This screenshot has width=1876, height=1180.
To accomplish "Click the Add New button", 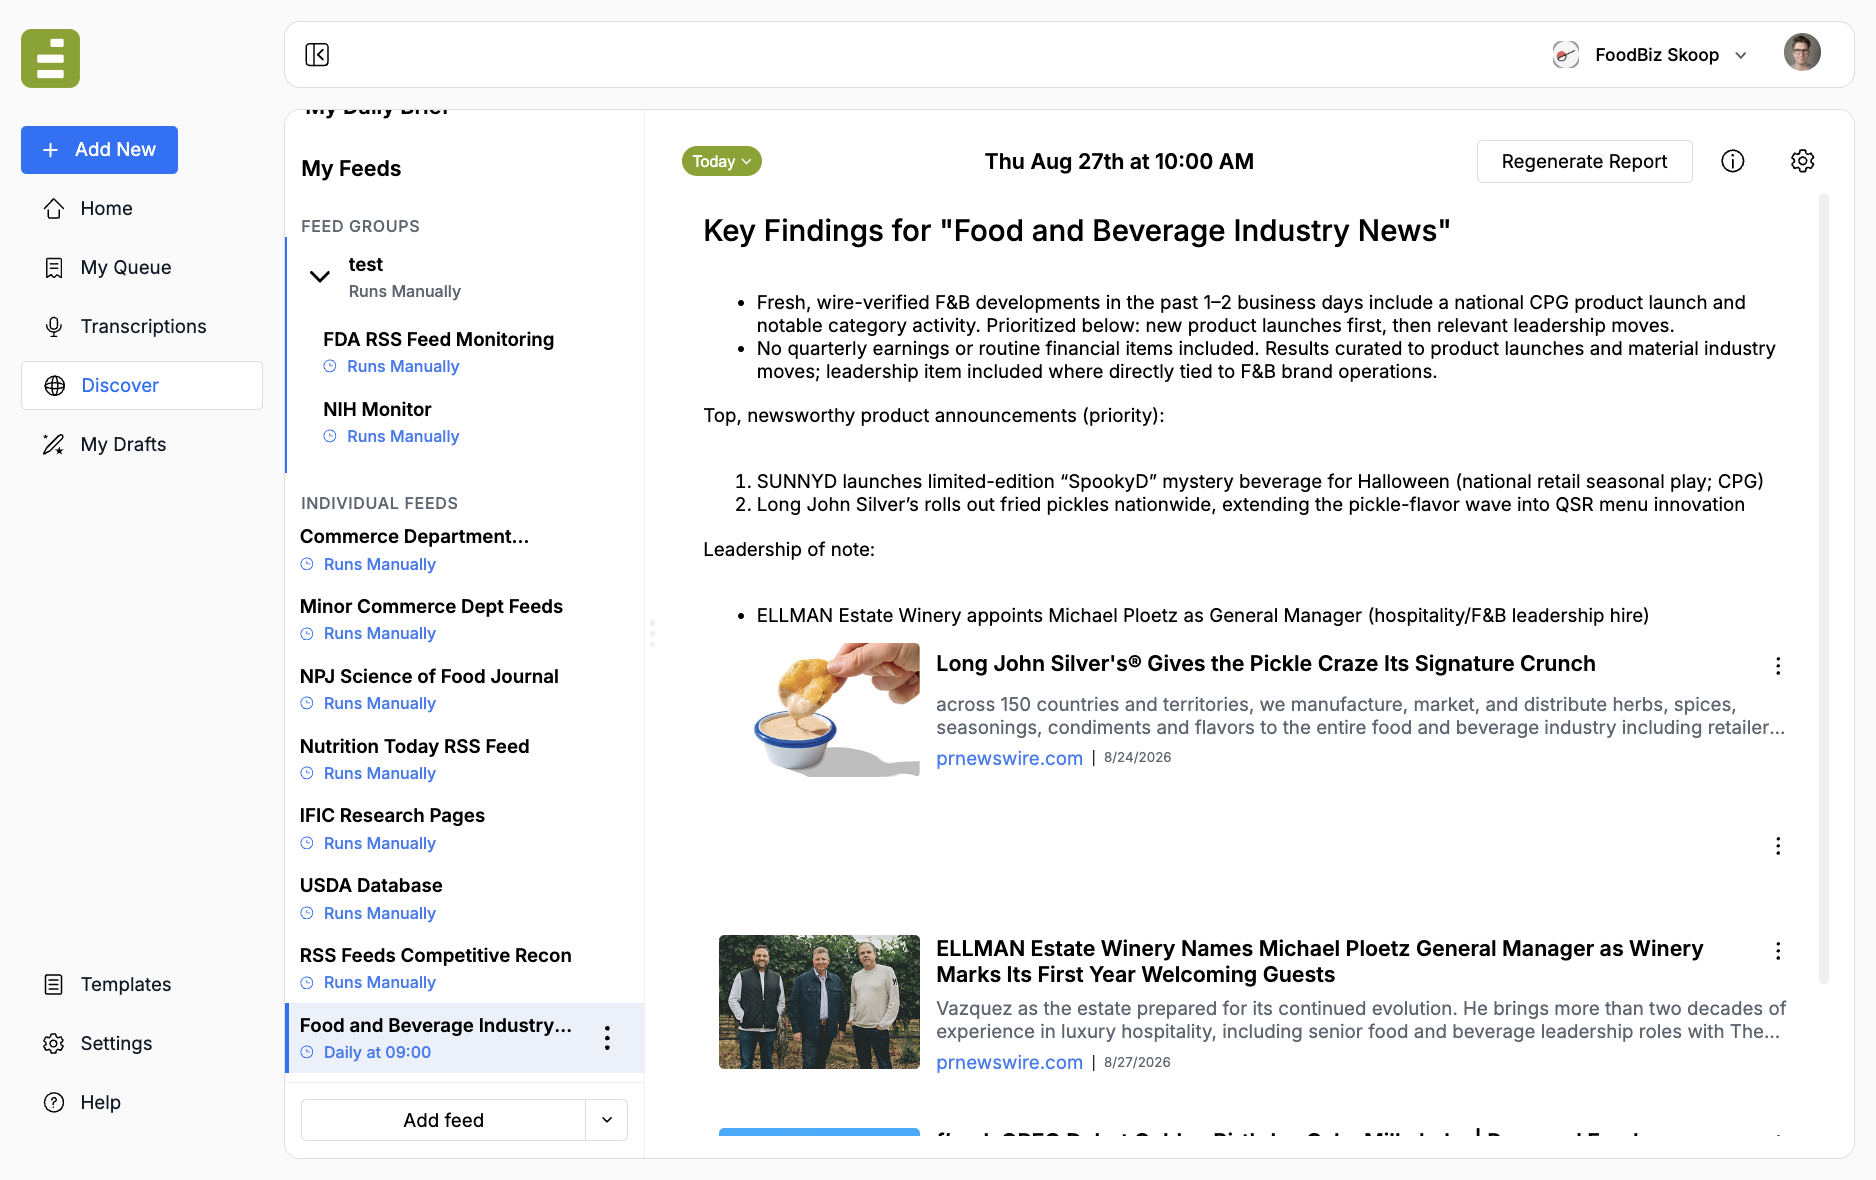I will pyautogui.click(x=99, y=150).
